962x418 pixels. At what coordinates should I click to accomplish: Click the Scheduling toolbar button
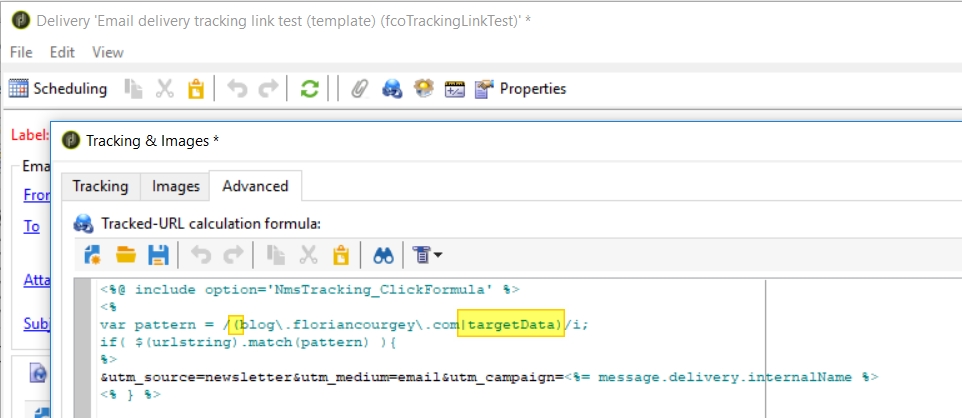pyautogui.click(x=58, y=89)
